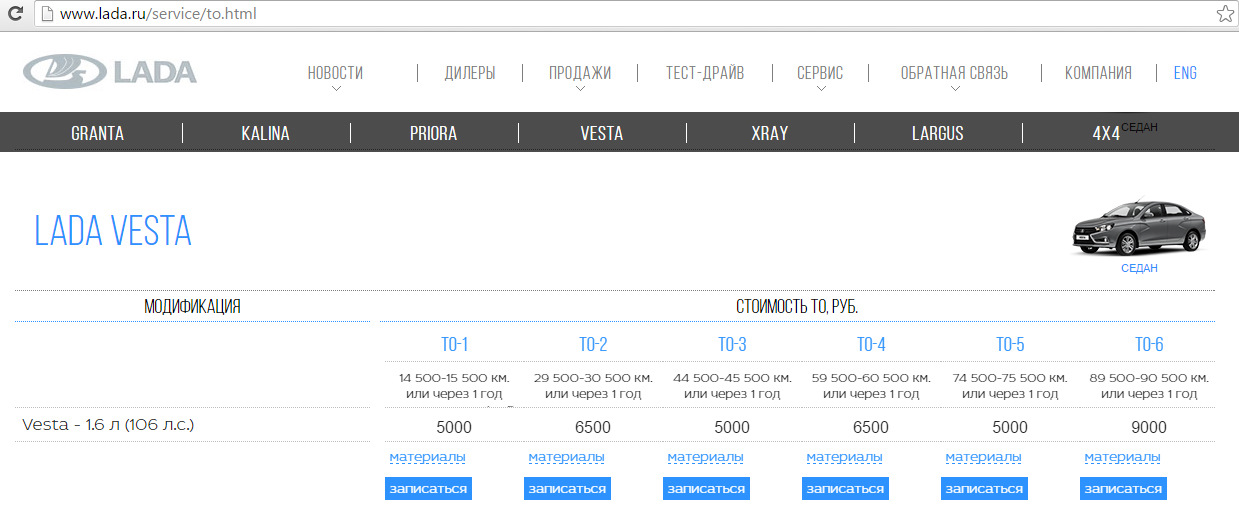Image resolution: width=1239 pixels, height=525 pixels.
Task: Click the 5000 price under ТО-3
Action: click(x=732, y=427)
